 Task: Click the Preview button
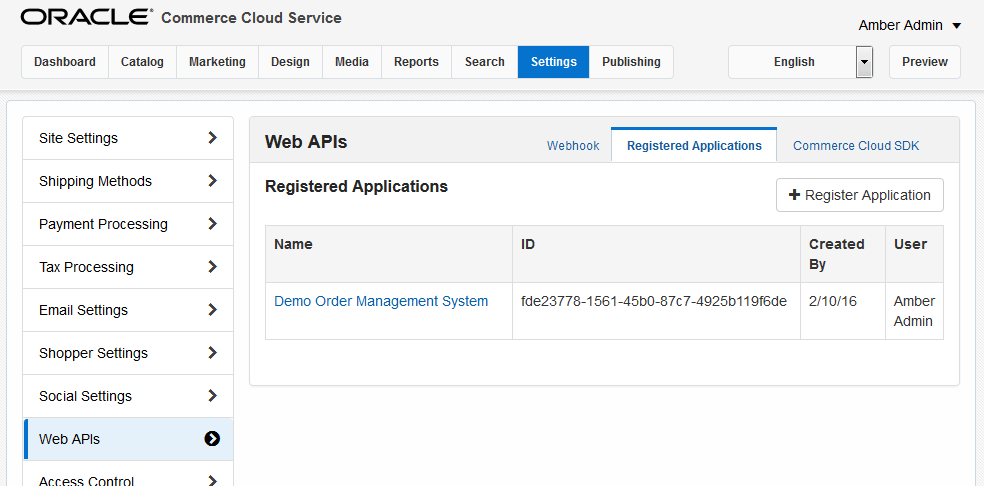click(924, 62)
